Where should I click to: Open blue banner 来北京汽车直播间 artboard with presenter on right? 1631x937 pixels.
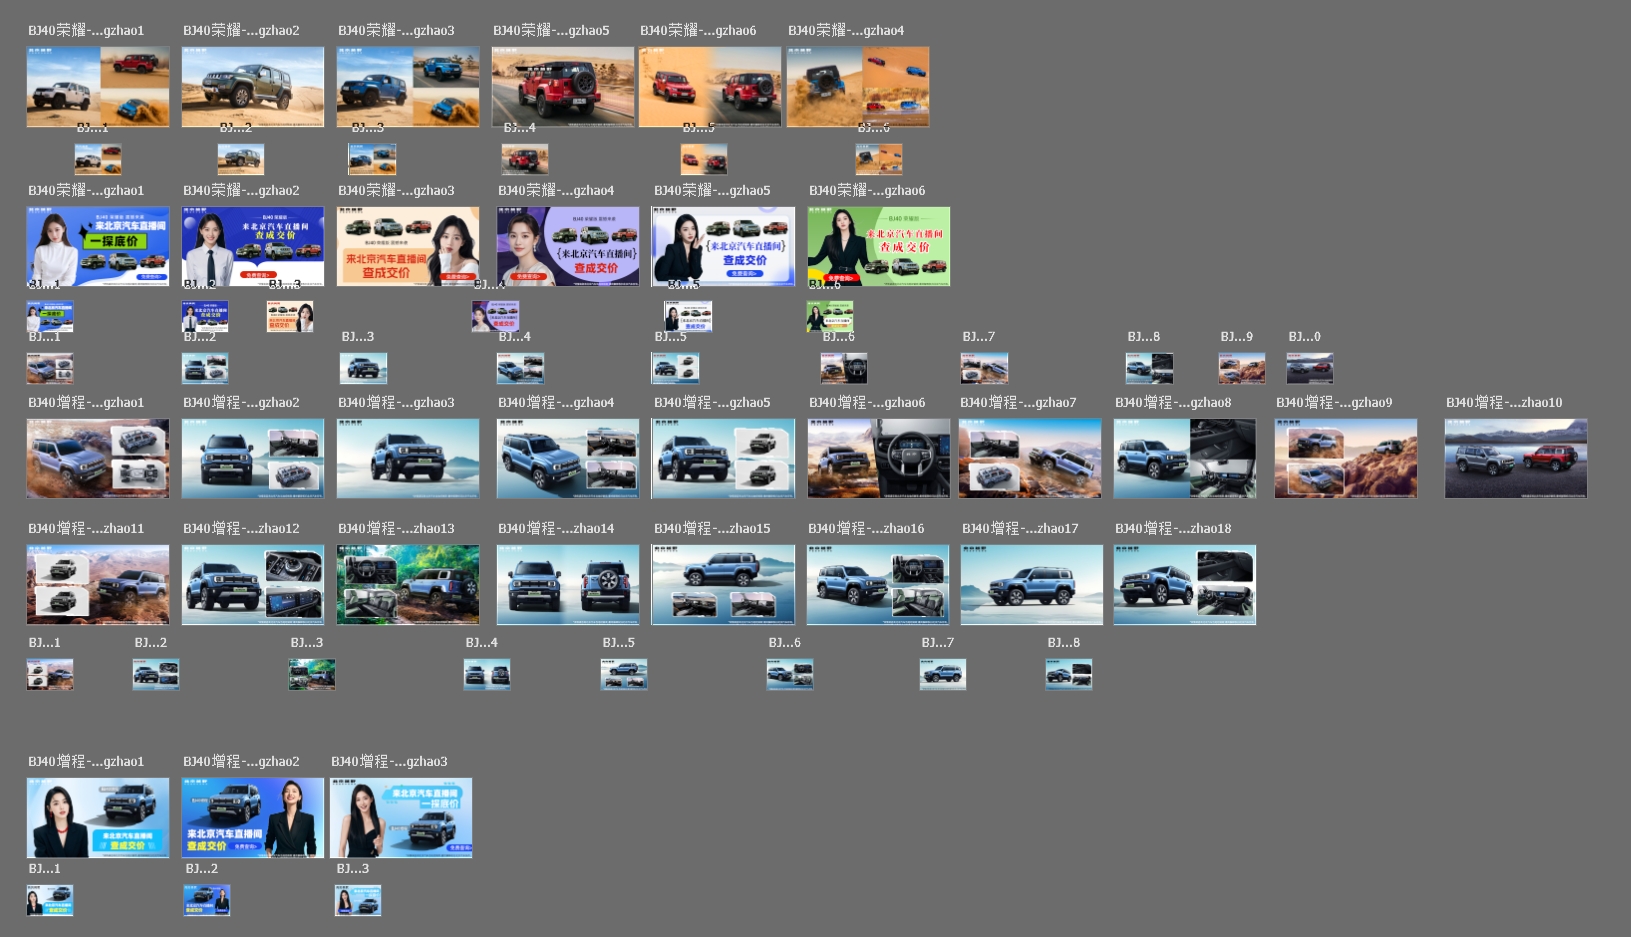point(253,818)
